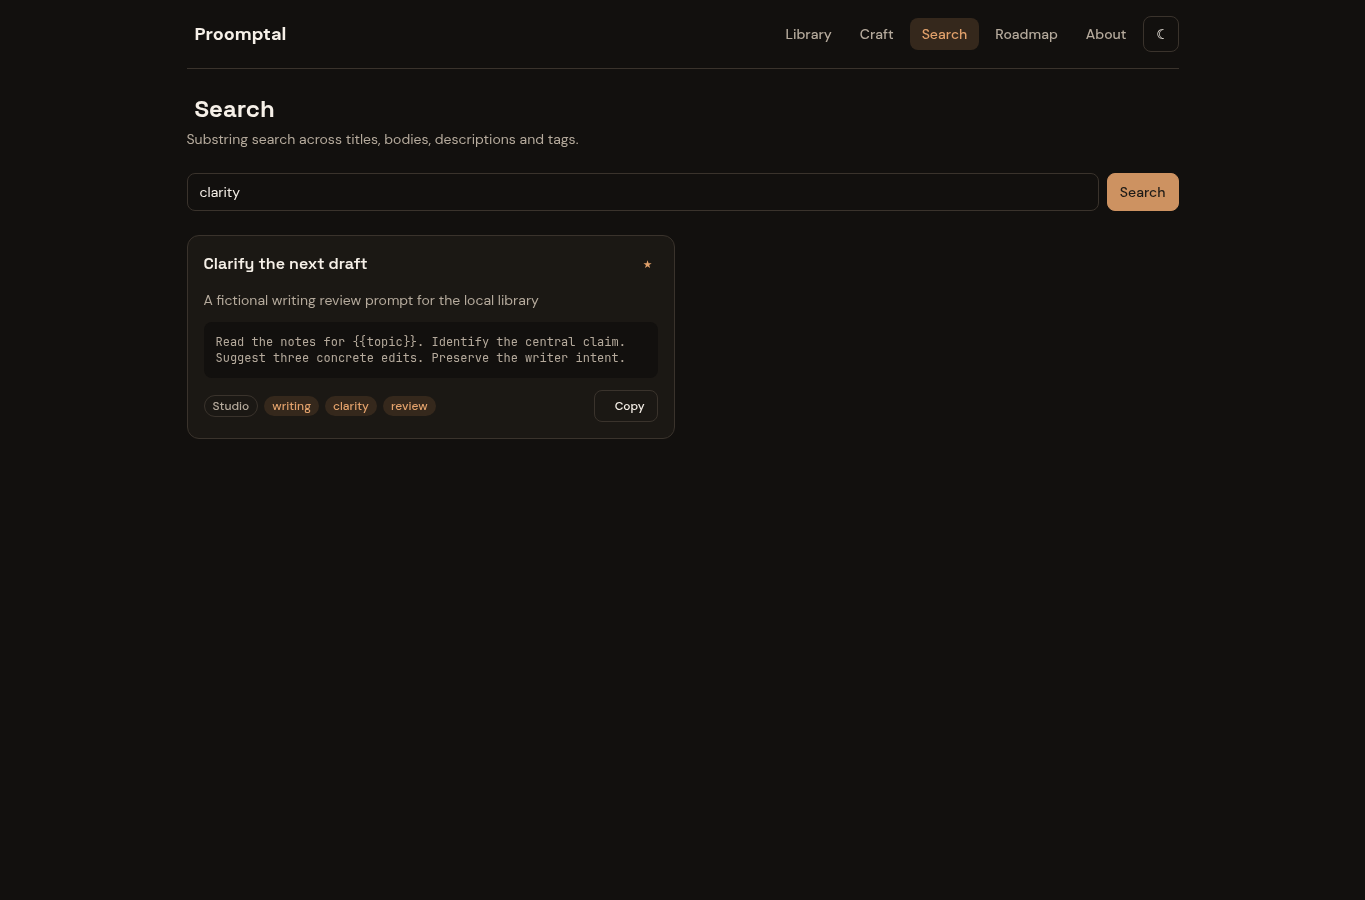Image resolution: width=1365 pixels, height=900 pixels.
Task: Filter by the review tag
Action: (409, 406)
